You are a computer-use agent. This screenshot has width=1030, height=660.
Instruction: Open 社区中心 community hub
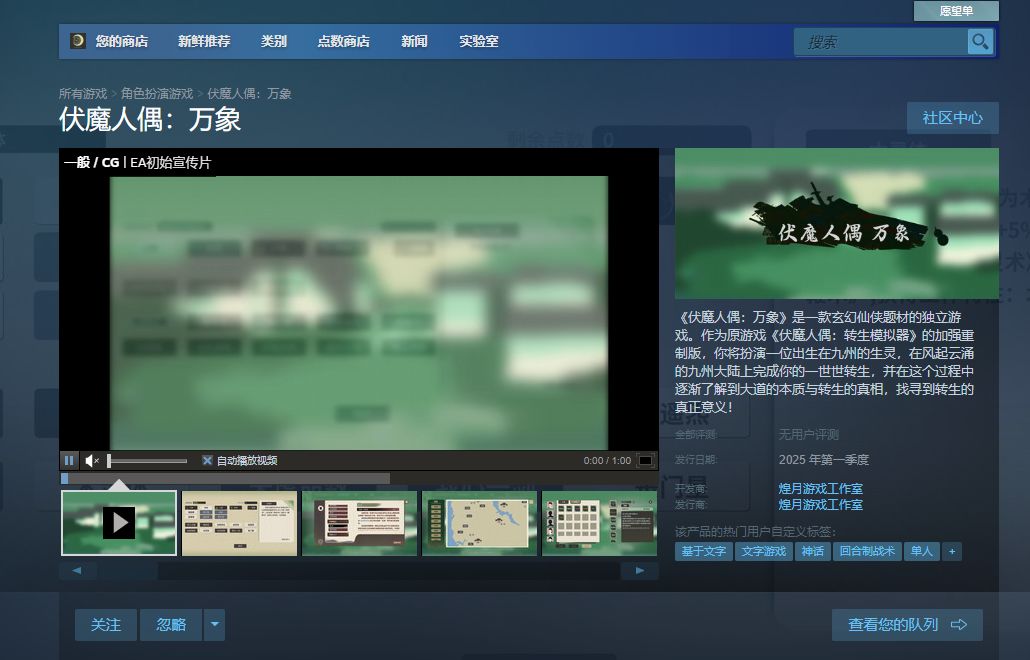coord(952,118)
